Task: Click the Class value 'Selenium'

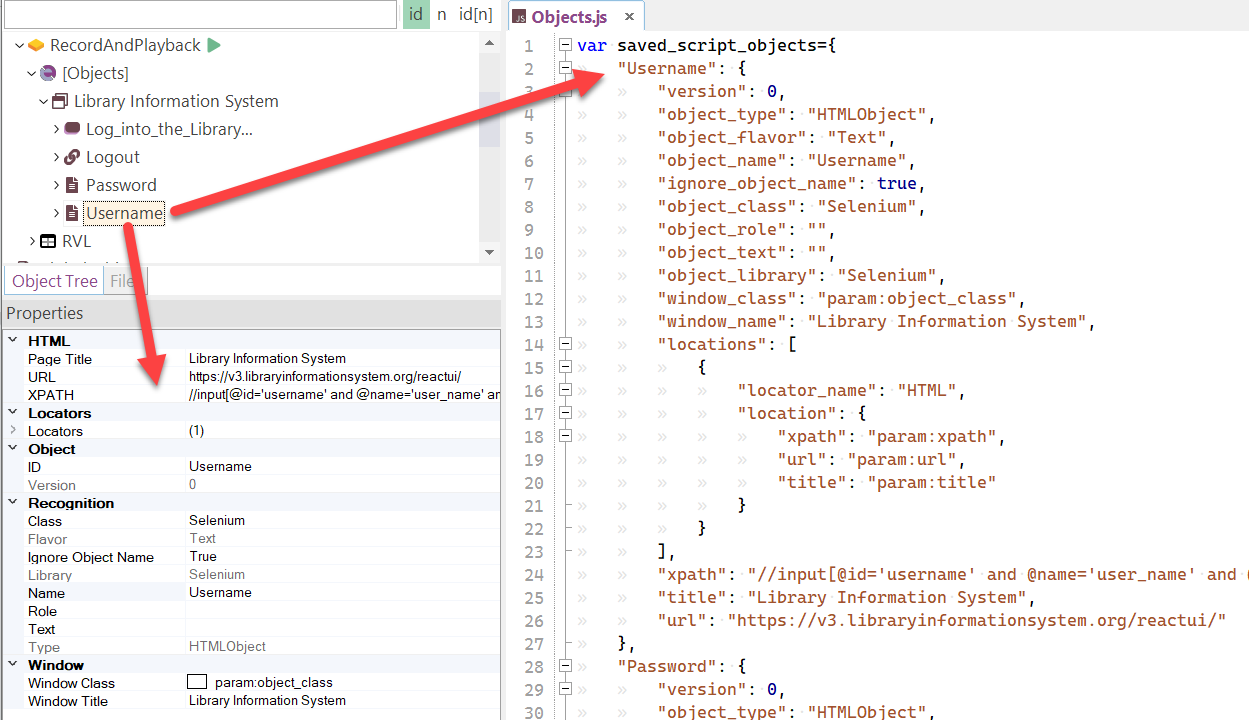Action: (x=217, y=521)
